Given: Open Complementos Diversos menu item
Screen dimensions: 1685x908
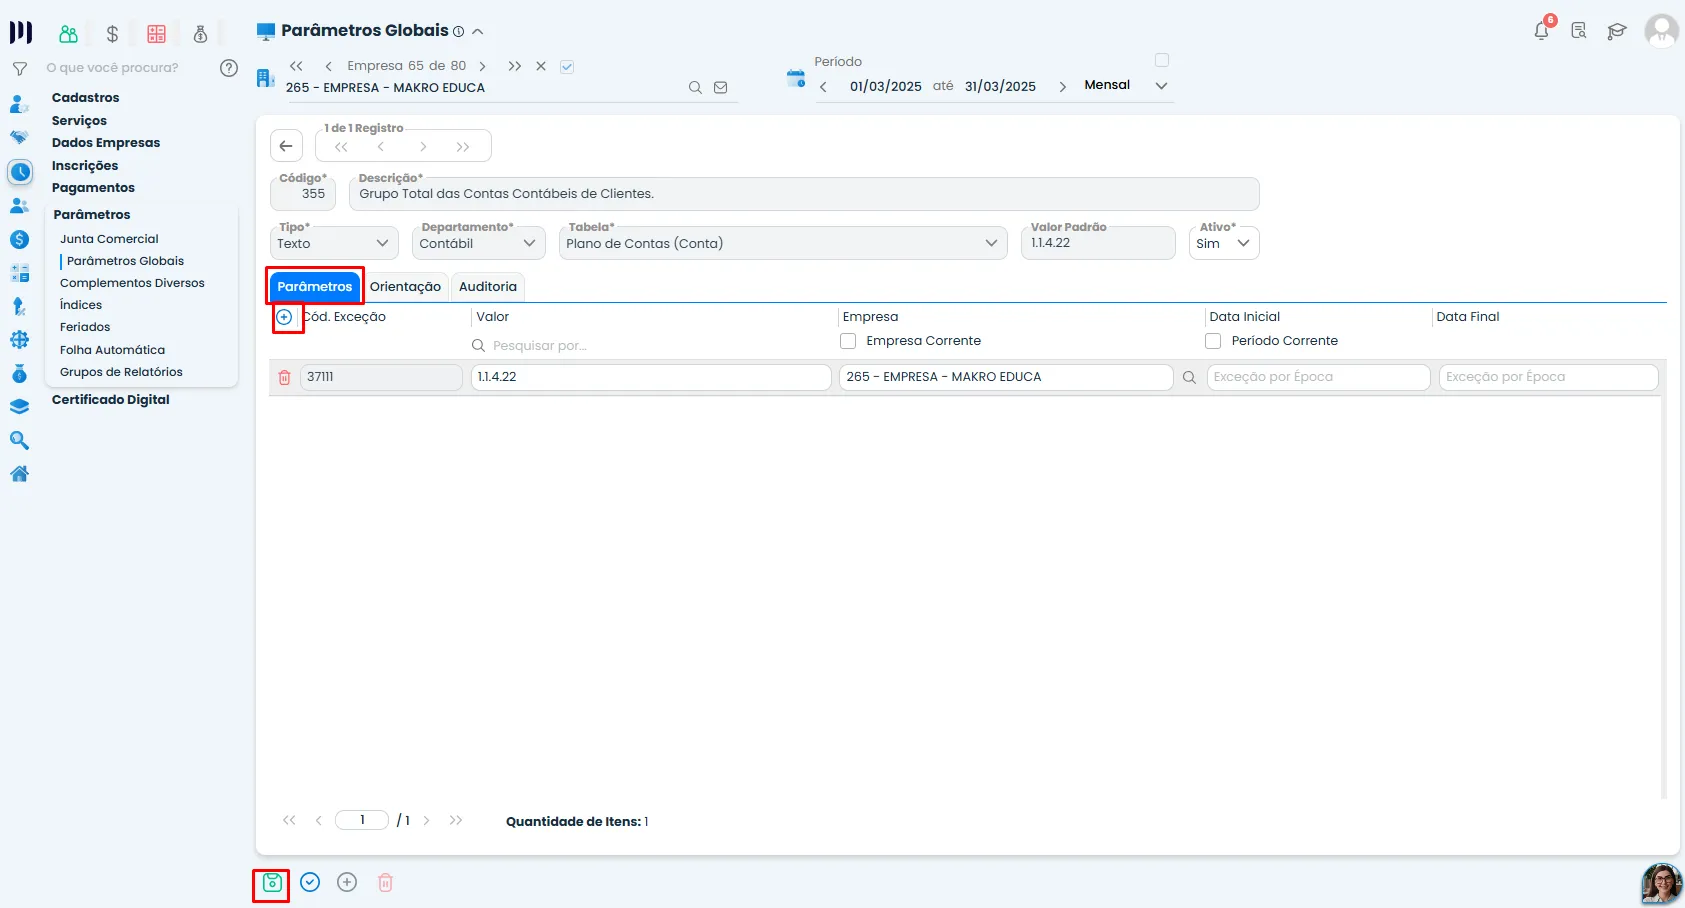Looking at the screenshot, I should pos(132,283).
